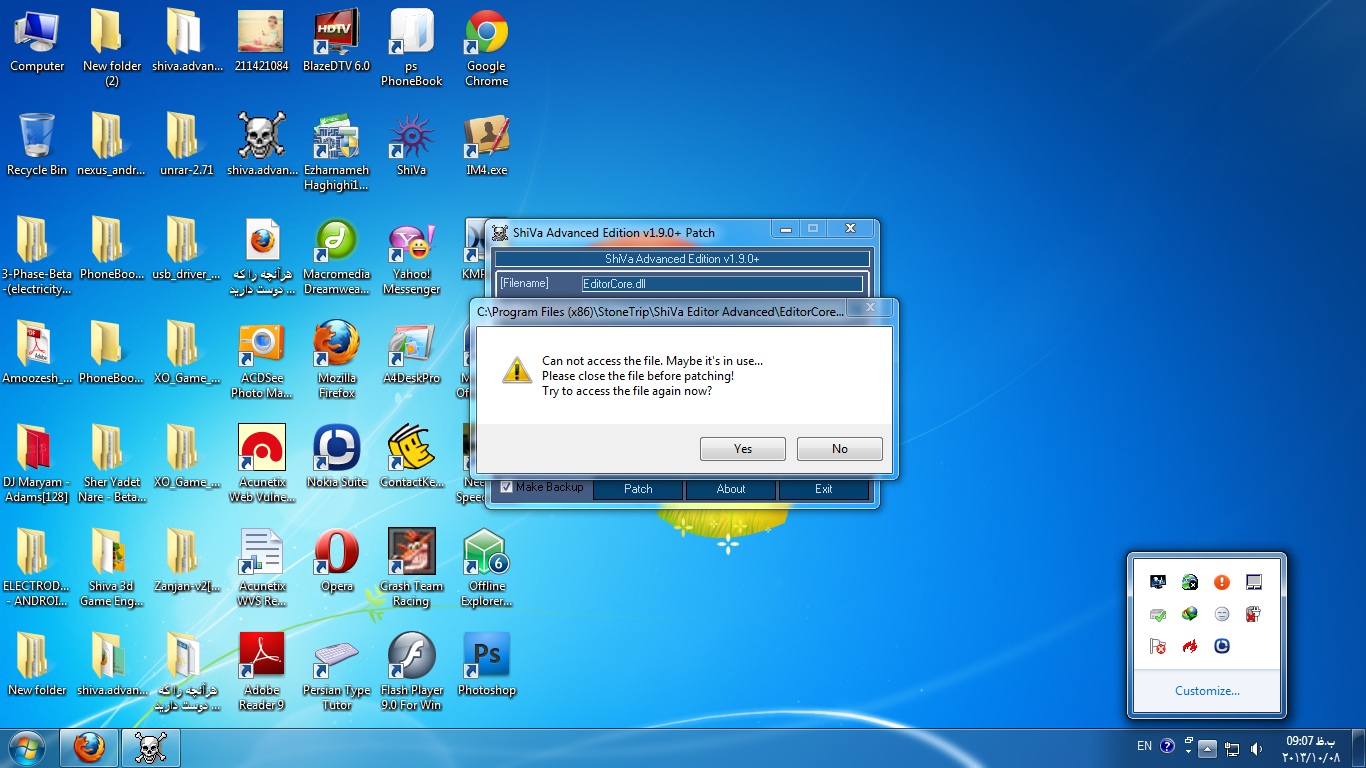
Task: Toggle the Make Backup checkbox
Action: pyautogui.click(x=507, y=487)
